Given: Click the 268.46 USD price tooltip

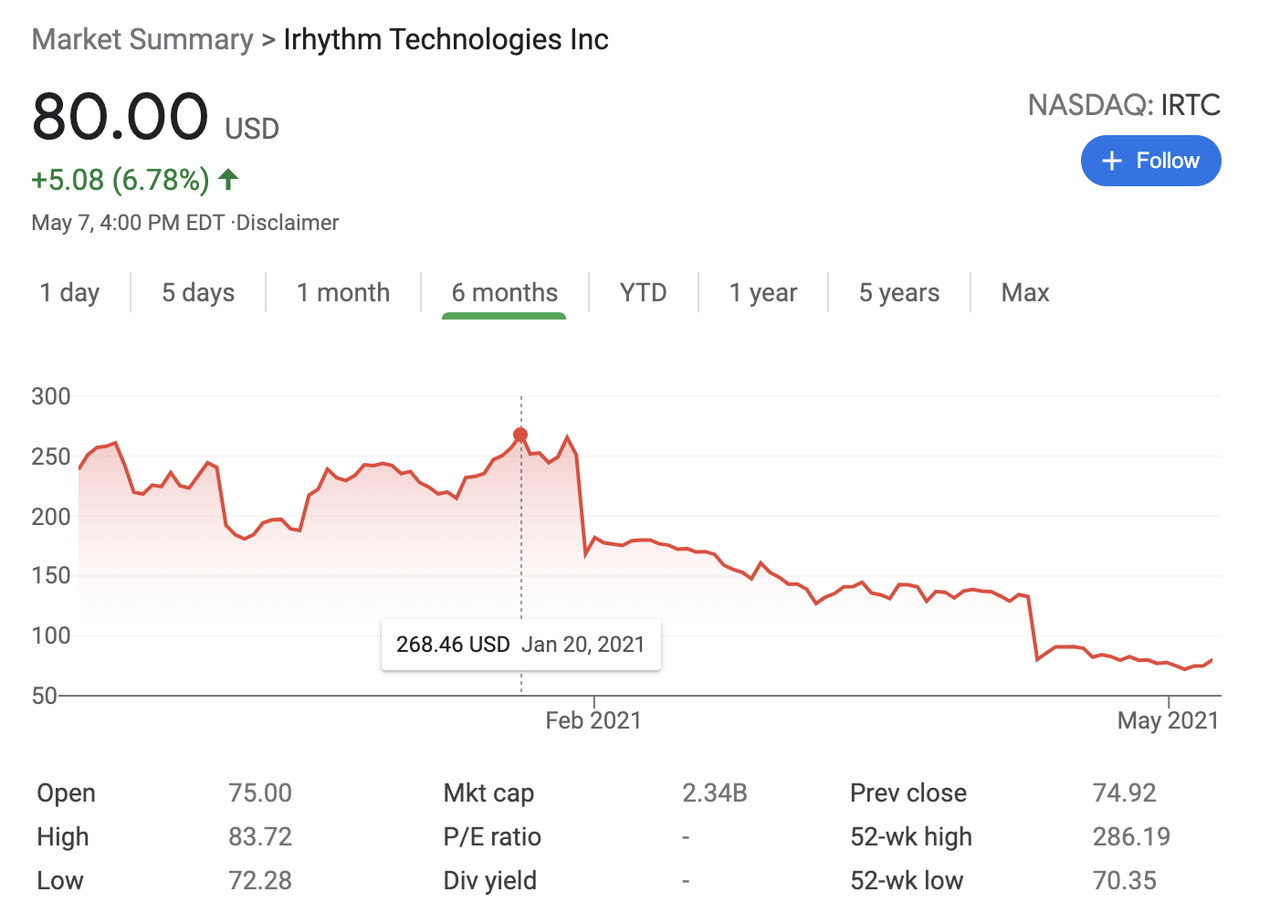Looking at the screenshot, I should point(521,645).
